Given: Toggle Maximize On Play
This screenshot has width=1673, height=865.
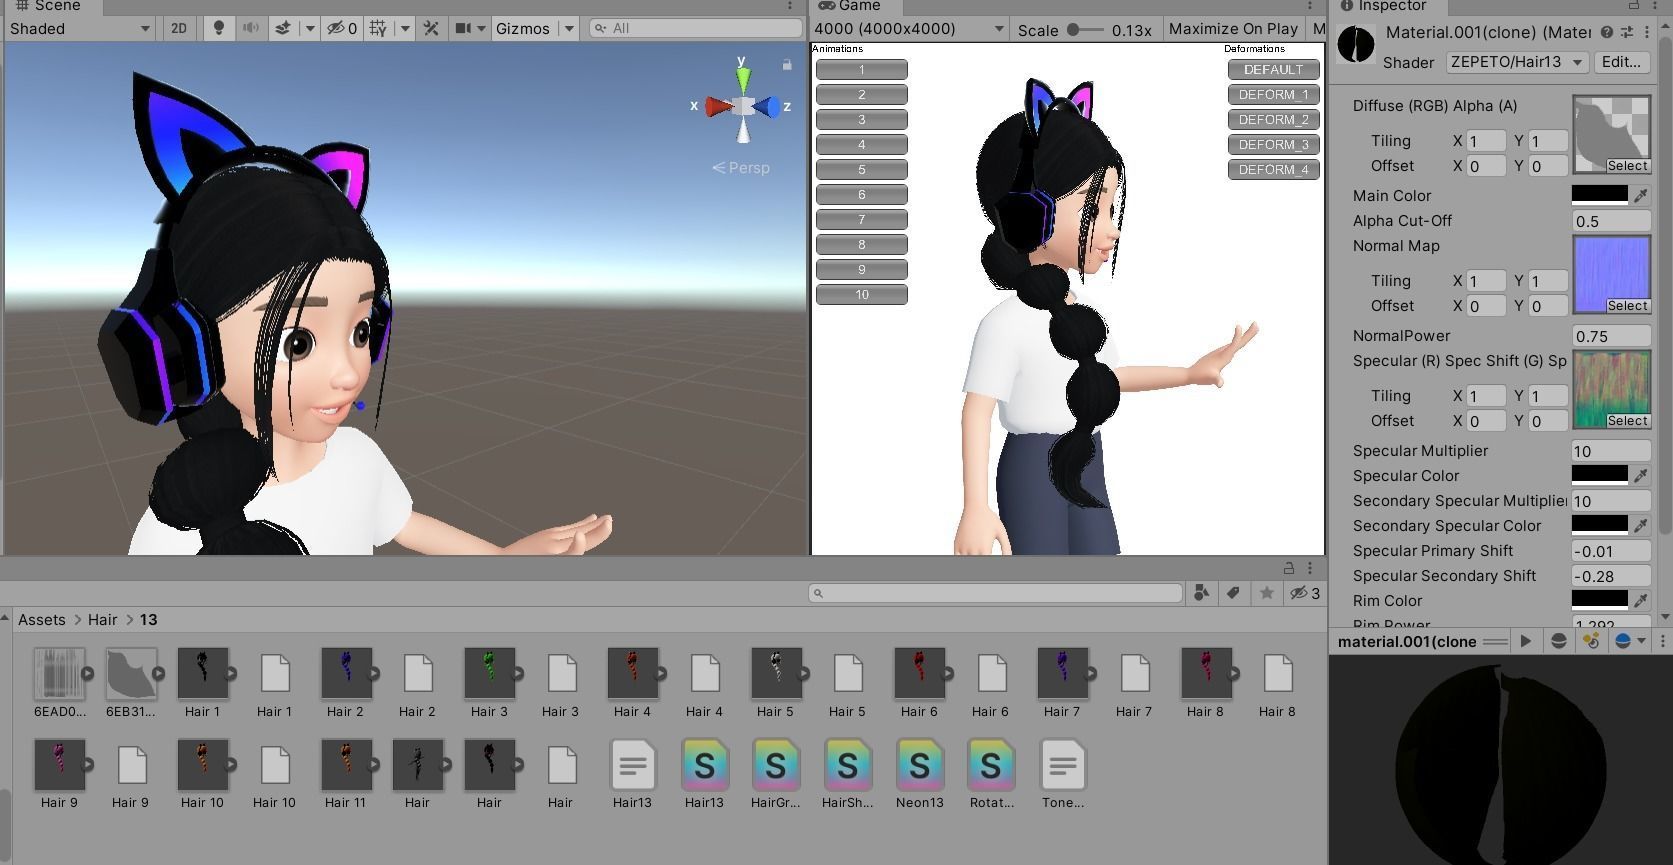Looking at the screenshot, I should [x=1233, y=29].
